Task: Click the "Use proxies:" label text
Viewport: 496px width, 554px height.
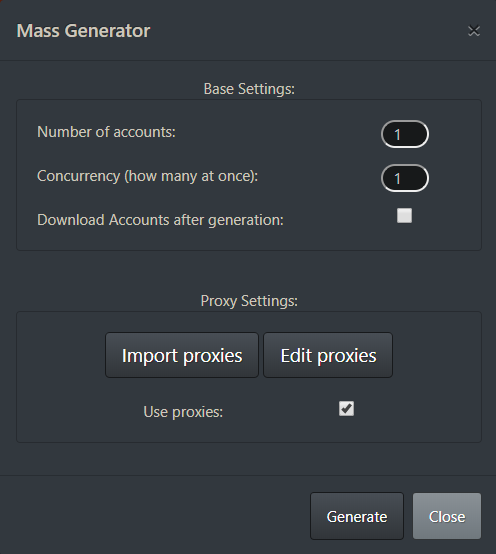Action: click(x=183, y=412)
